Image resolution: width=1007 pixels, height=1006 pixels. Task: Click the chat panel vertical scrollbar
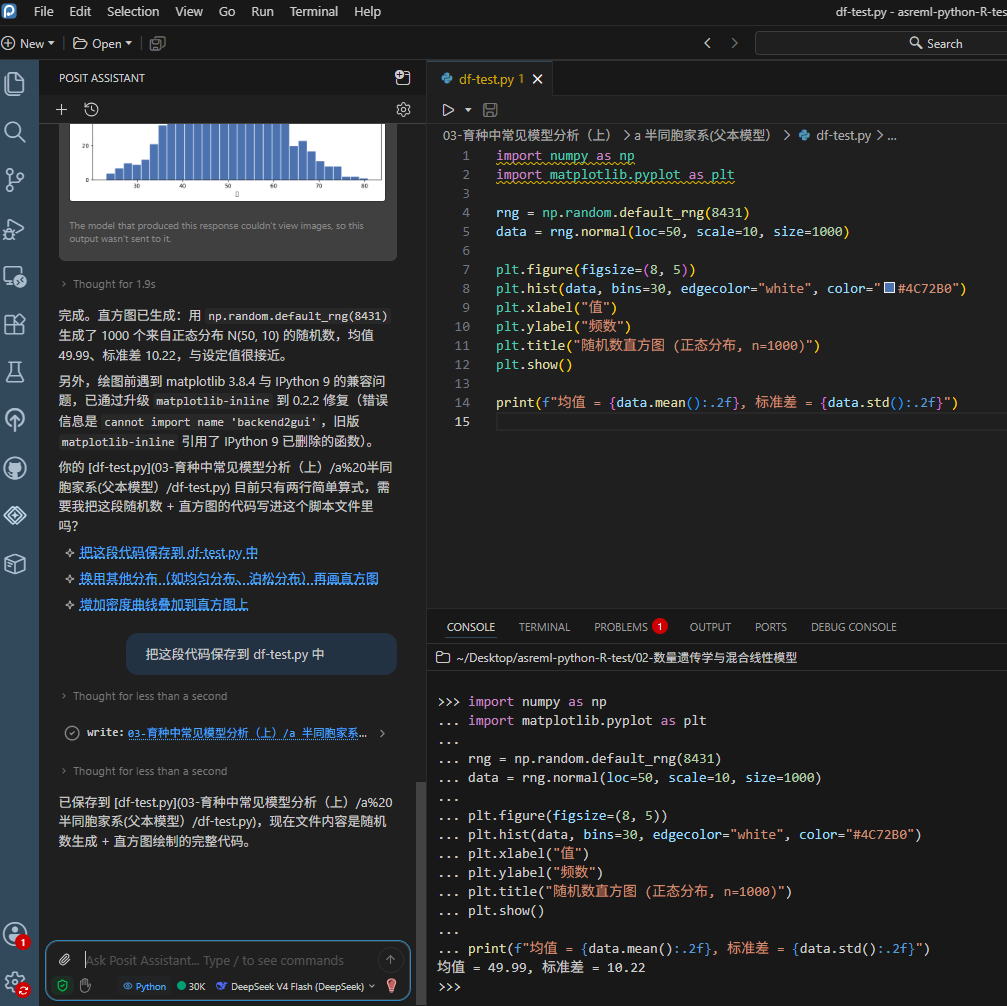421,891
